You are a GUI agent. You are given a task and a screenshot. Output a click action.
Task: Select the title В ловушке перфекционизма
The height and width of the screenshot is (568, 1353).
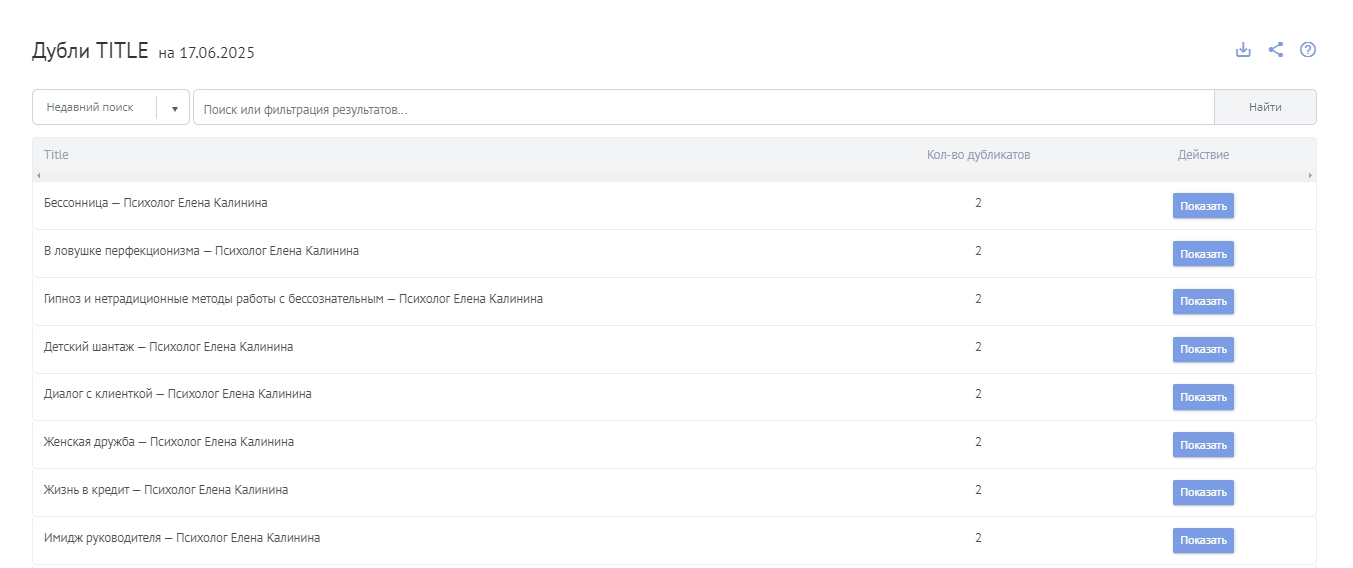(x=202, y=251)
